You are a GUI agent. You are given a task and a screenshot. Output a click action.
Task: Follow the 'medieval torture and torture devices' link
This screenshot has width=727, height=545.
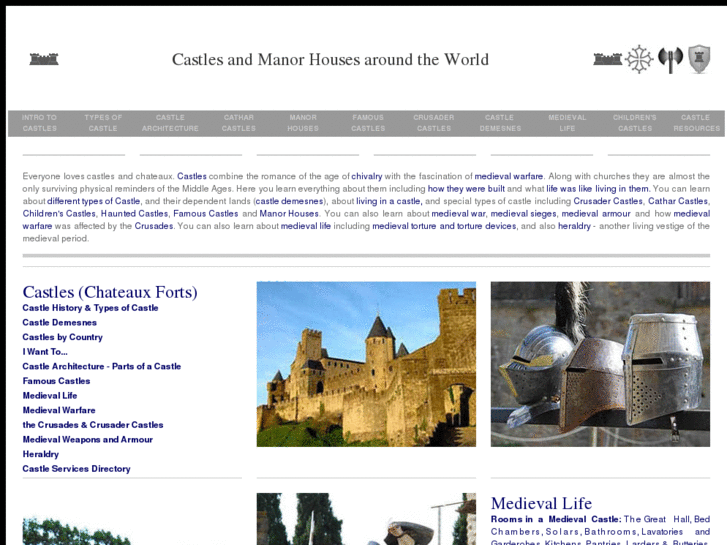pos(444,226)
